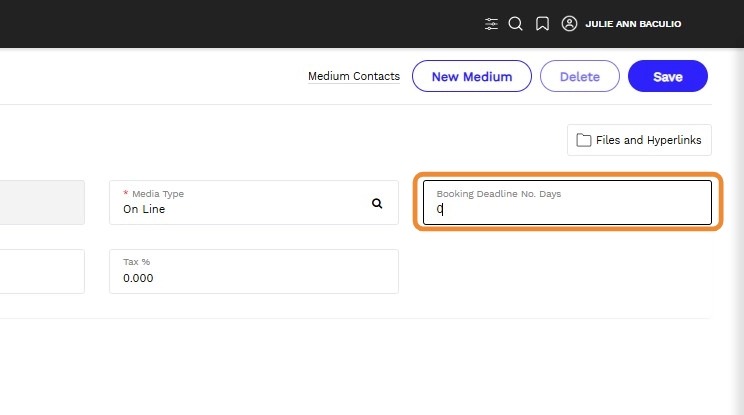This screenshot has width=744, height=415.
Task: Open Files and Hyperlinks
Action: tap(639, 140)
